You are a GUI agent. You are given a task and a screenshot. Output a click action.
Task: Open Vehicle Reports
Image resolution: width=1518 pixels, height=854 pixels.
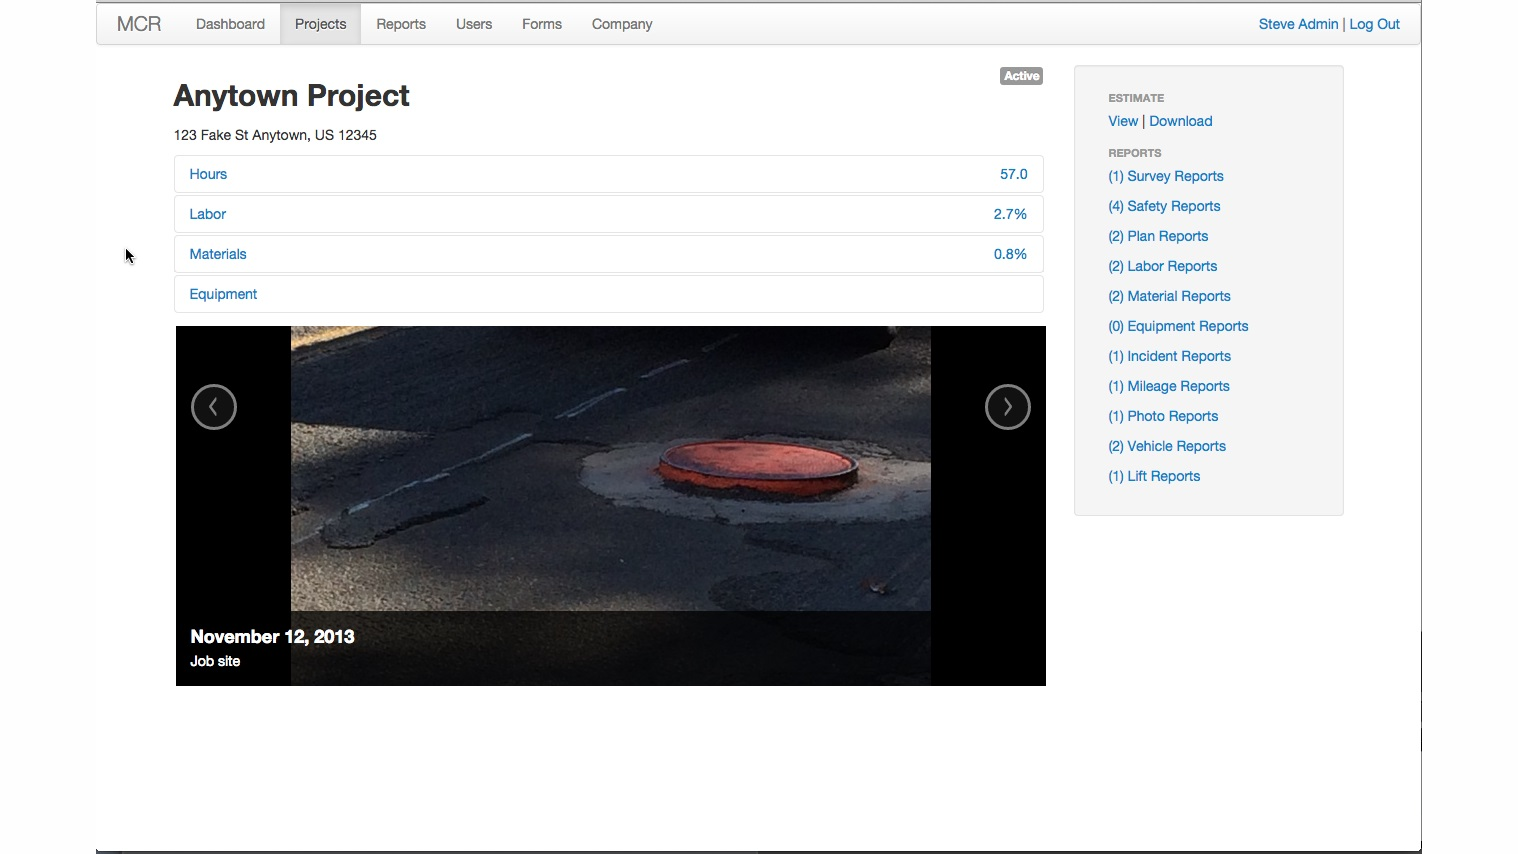[1167, 446]
